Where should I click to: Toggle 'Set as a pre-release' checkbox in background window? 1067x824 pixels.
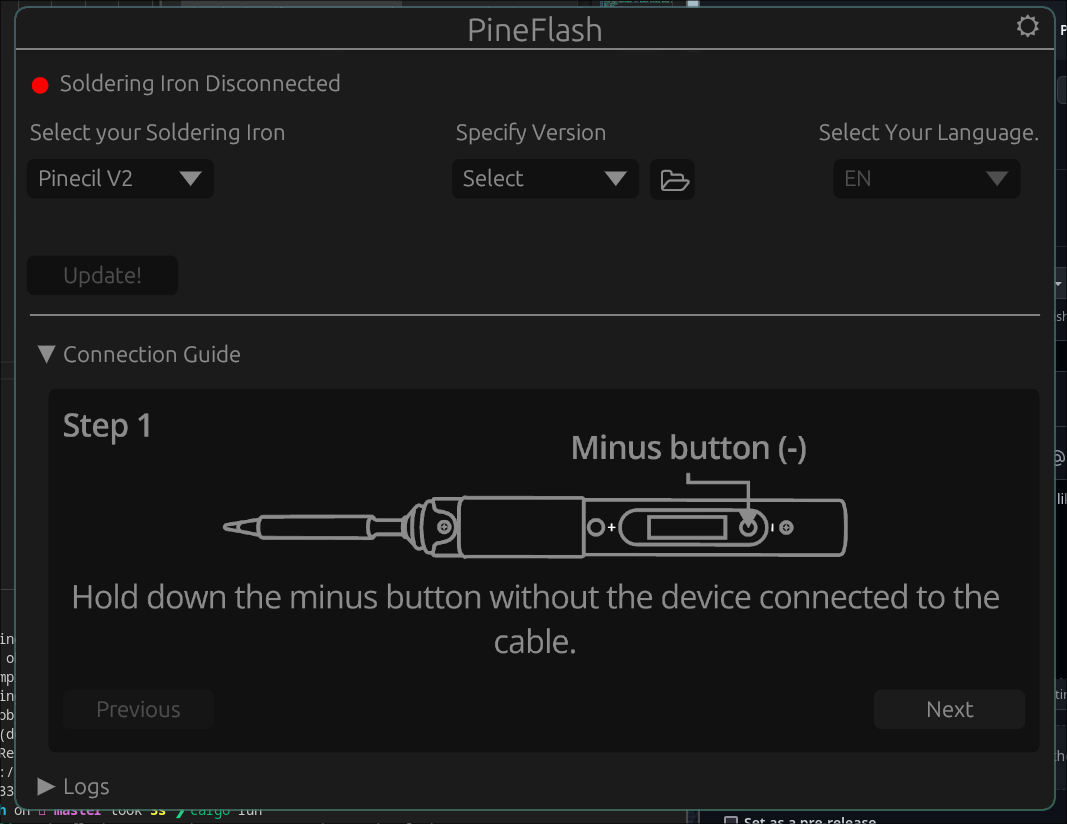731,821
